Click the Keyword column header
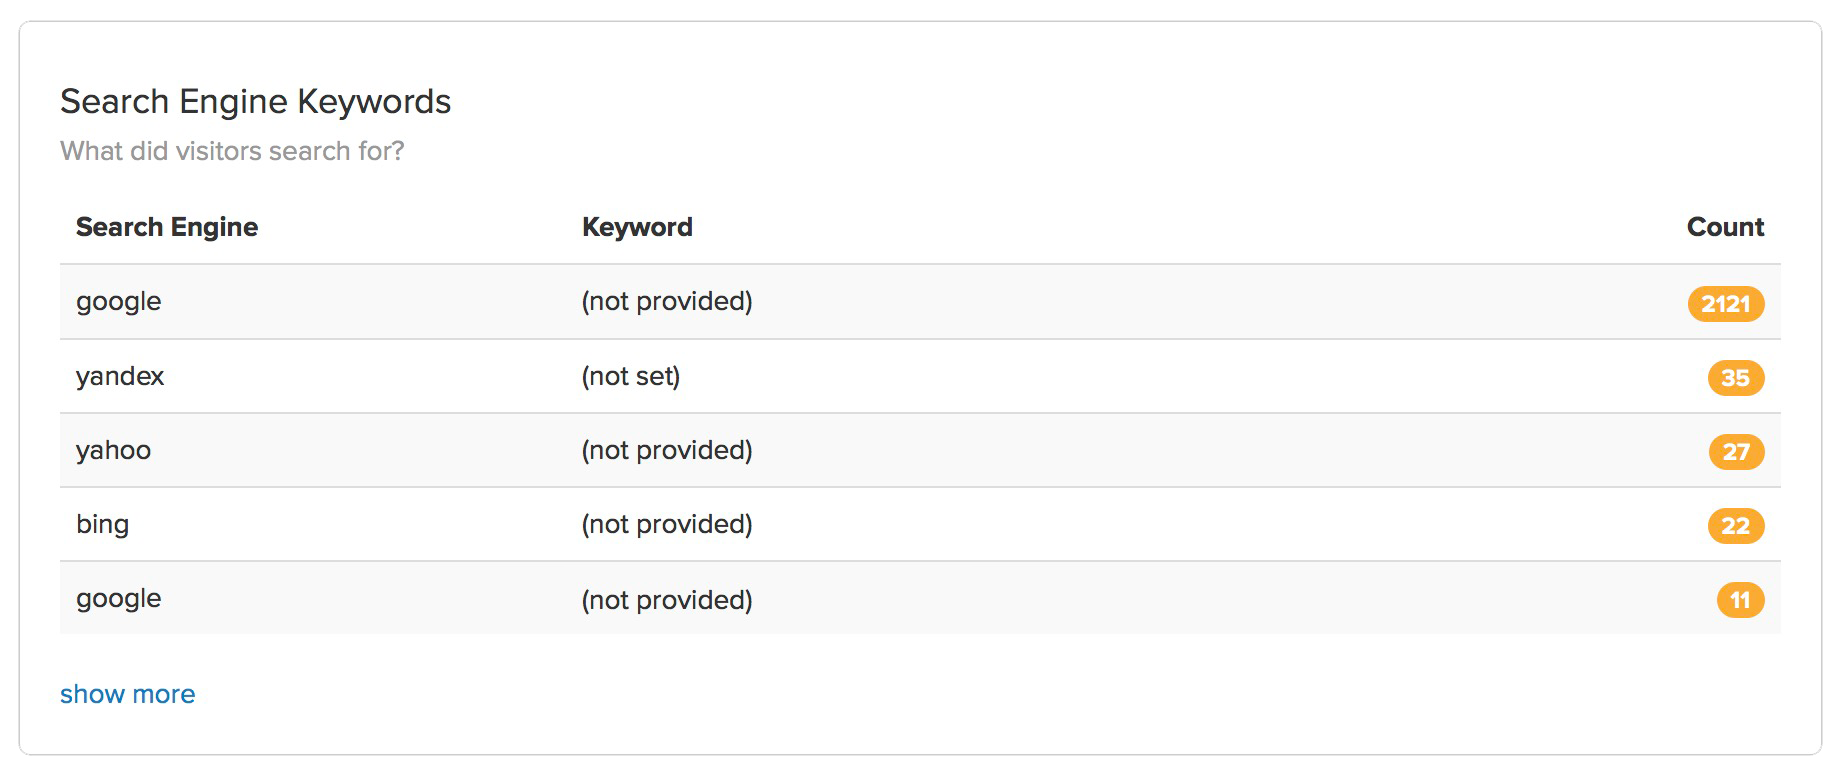 point(637,227)
